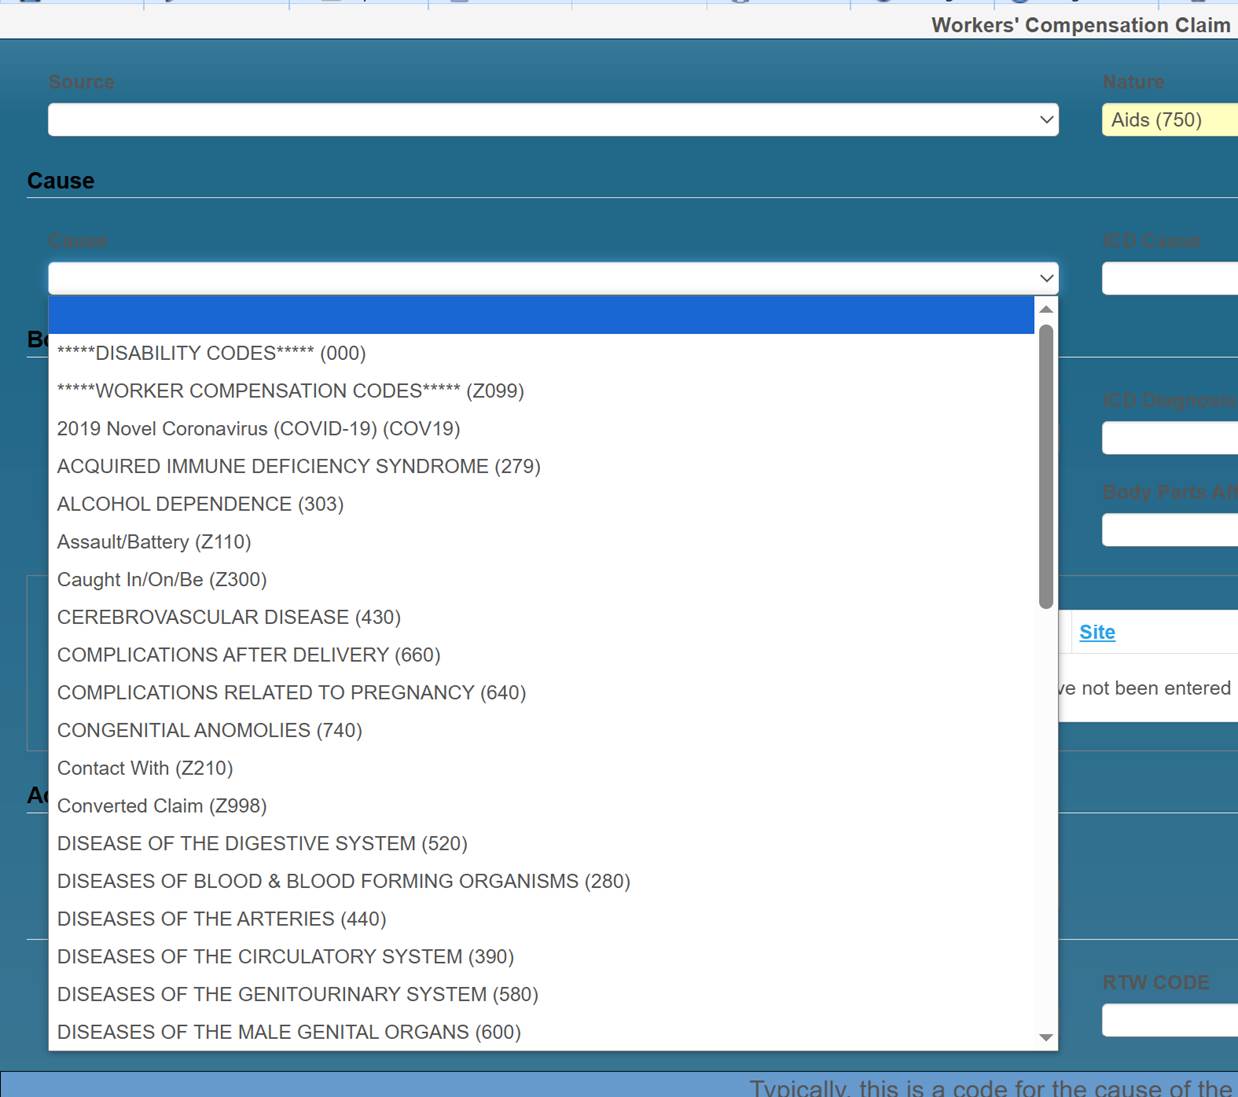
Task: Select CEREBROVASCULAR DISEASE (430)
Action: point(229,618)
